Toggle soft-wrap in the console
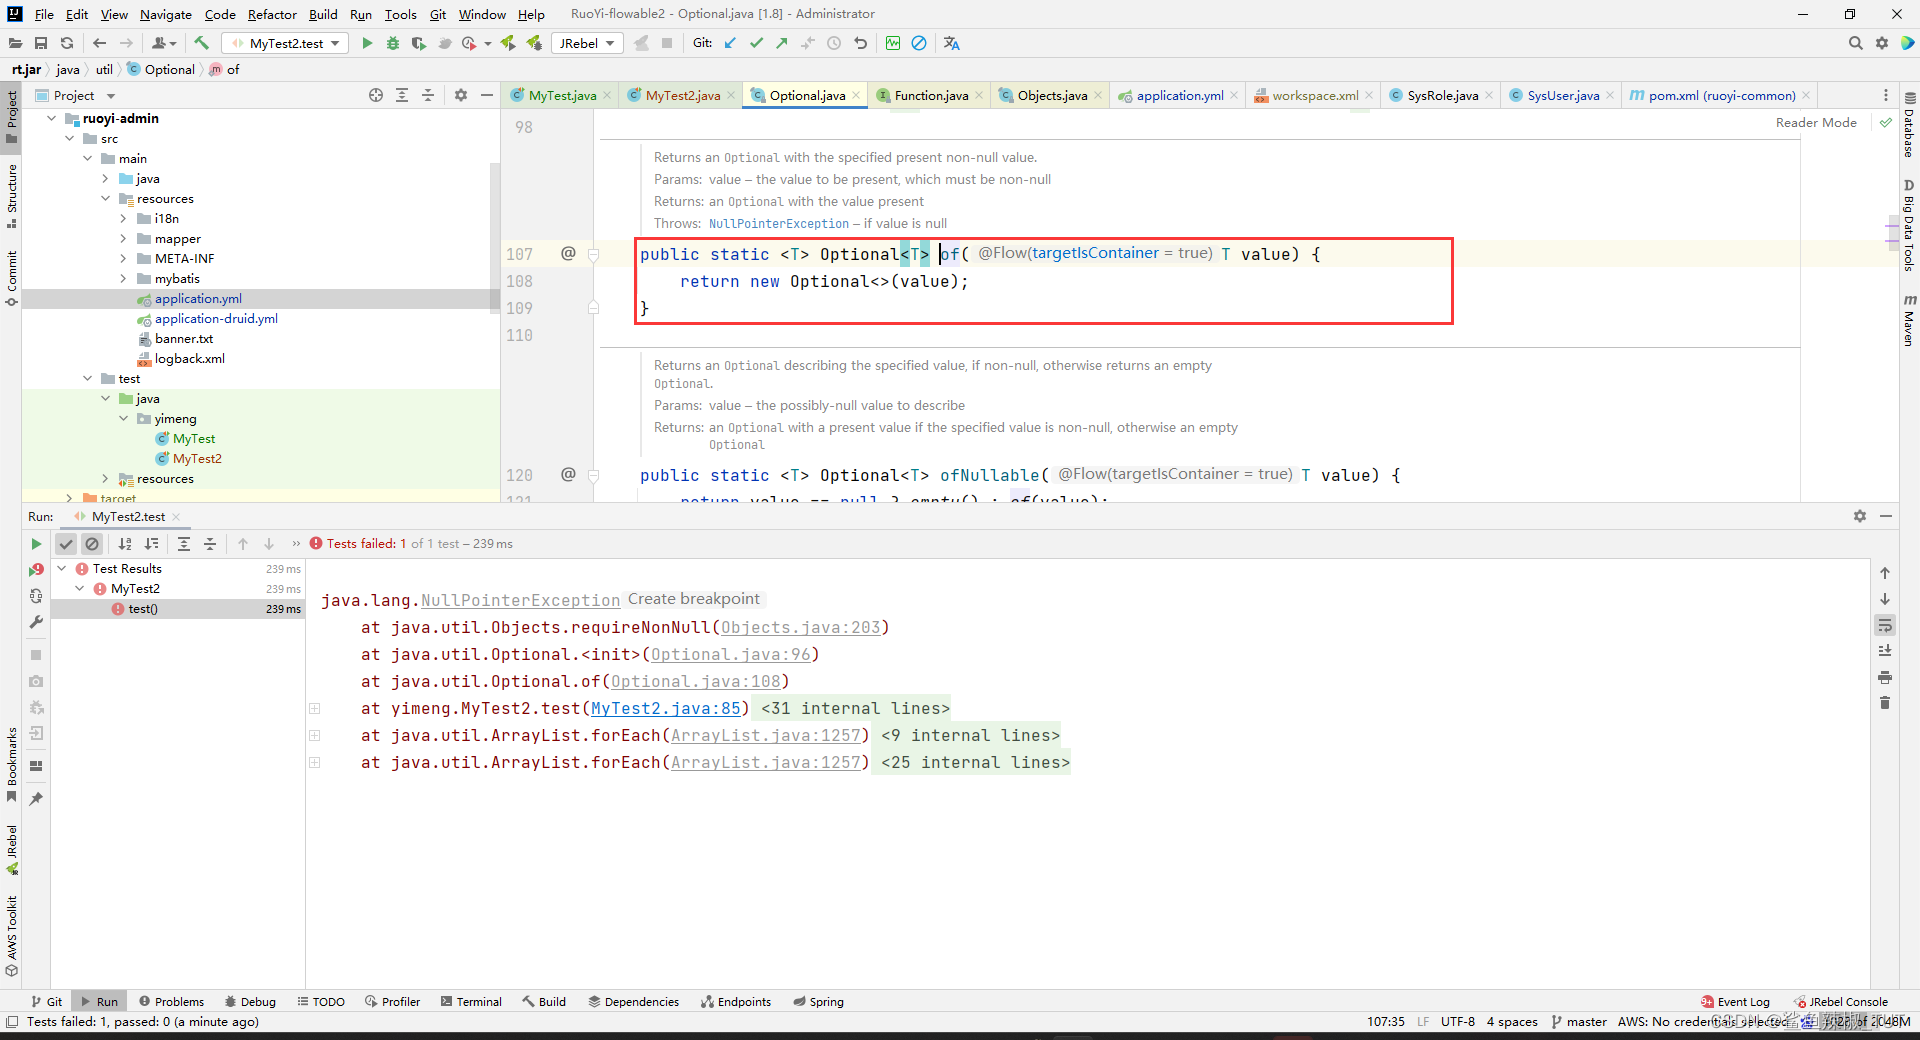 click(x=1885, y=625)
